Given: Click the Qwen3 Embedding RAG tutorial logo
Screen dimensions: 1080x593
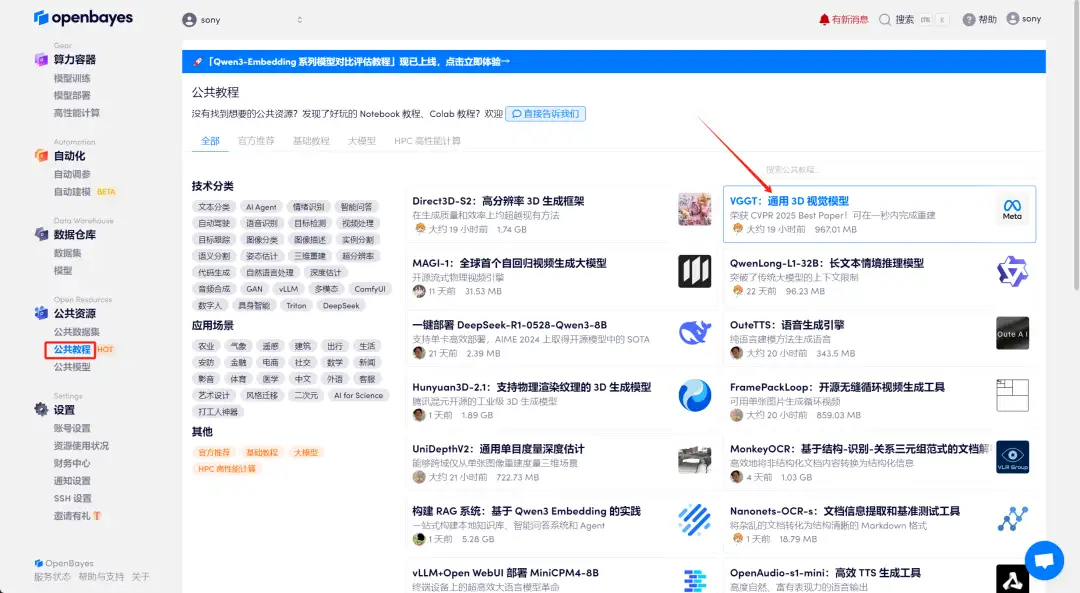Looking at the screenshot, I should 694,519.
